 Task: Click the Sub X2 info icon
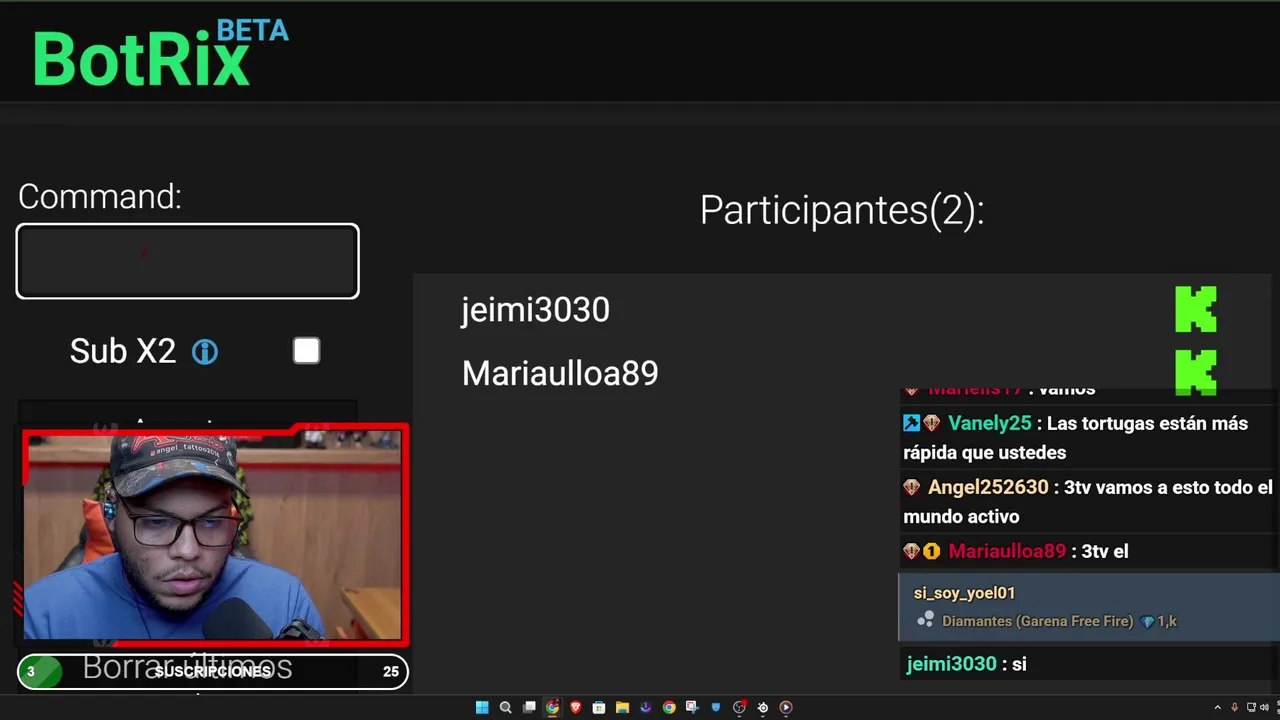click(205, 352)
